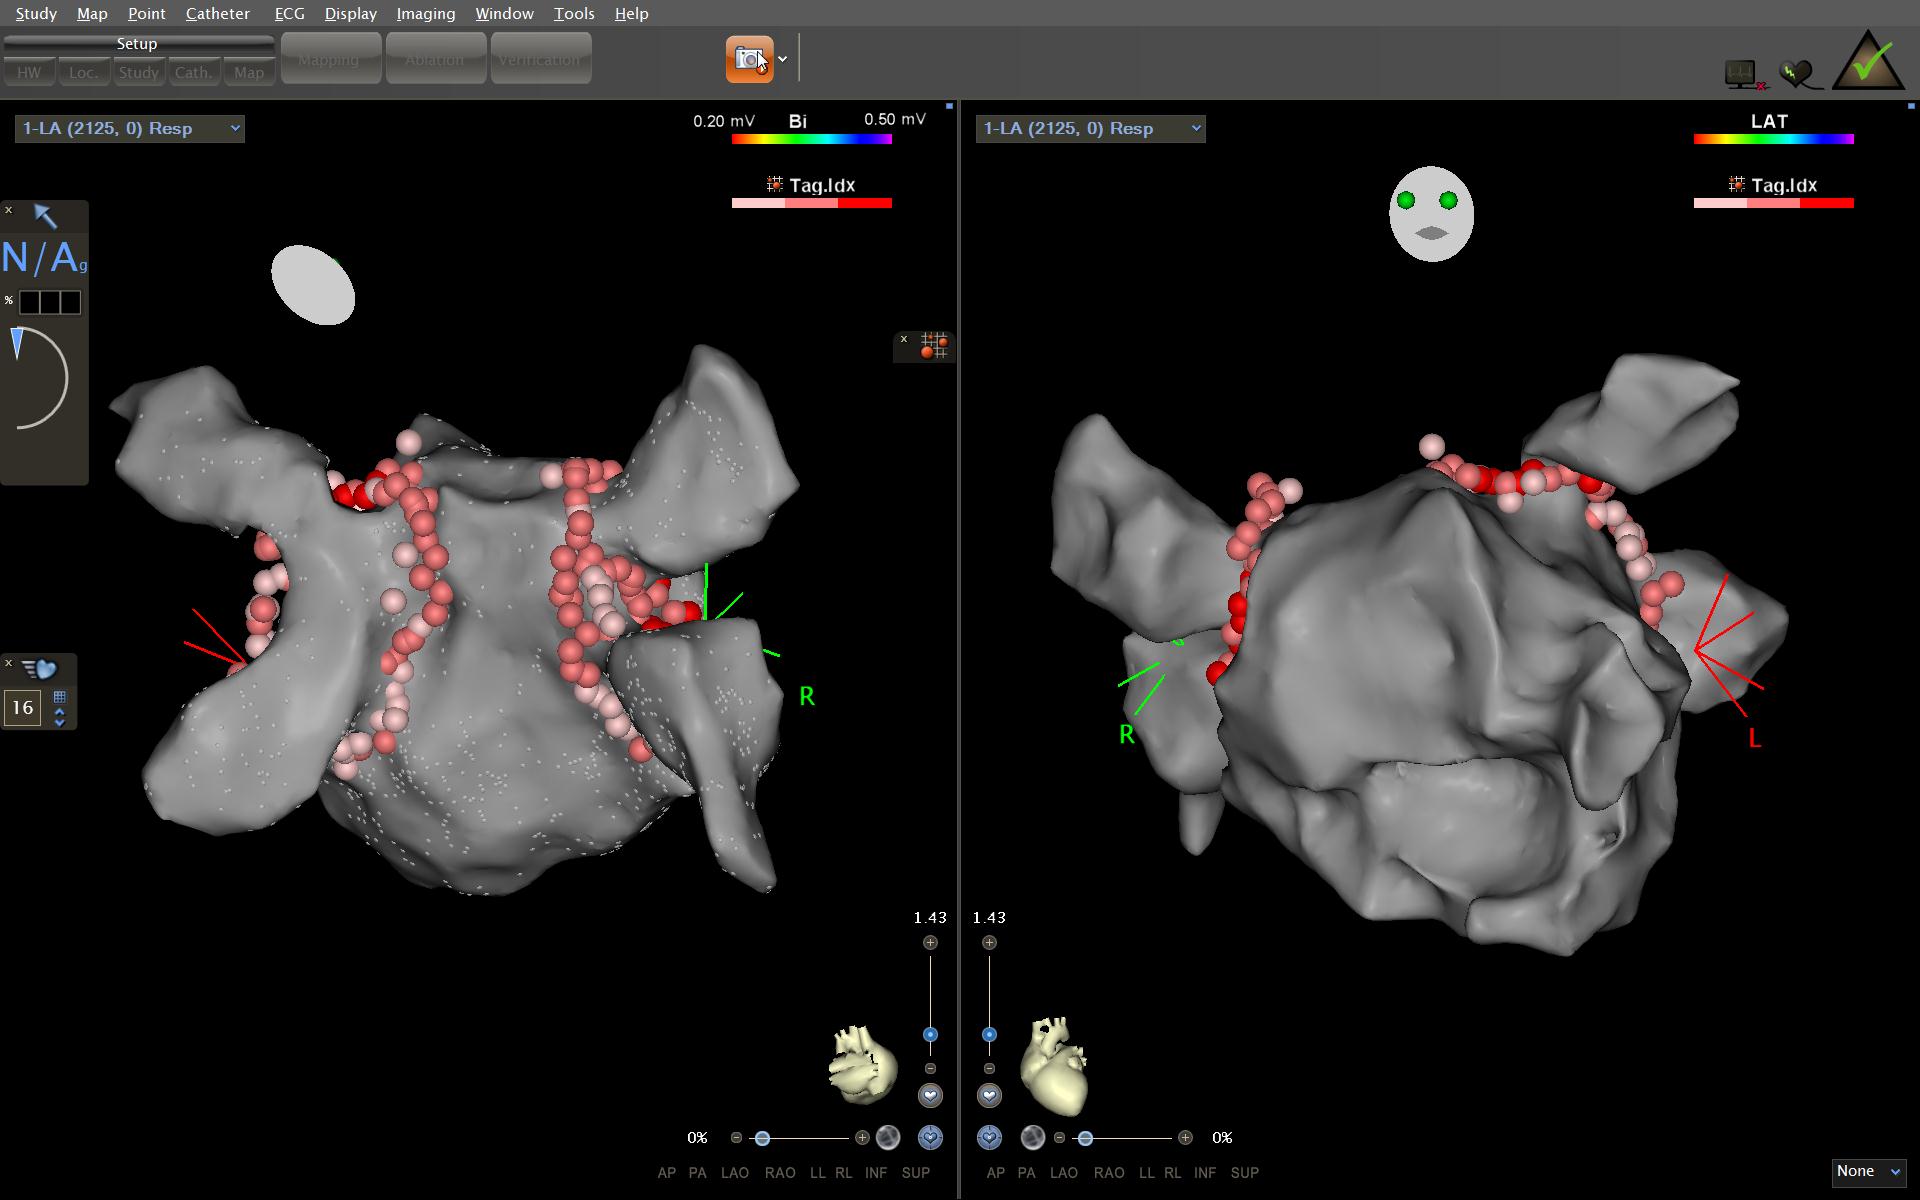
Task: Click the heart target icon in left viewport
Action: tap(930, 1137)
